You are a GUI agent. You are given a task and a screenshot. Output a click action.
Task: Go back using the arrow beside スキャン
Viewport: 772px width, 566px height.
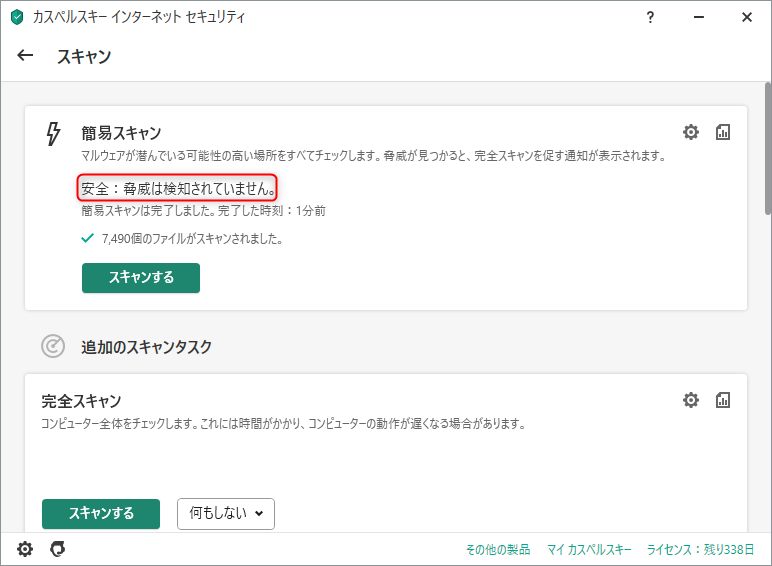click(25, 56)
